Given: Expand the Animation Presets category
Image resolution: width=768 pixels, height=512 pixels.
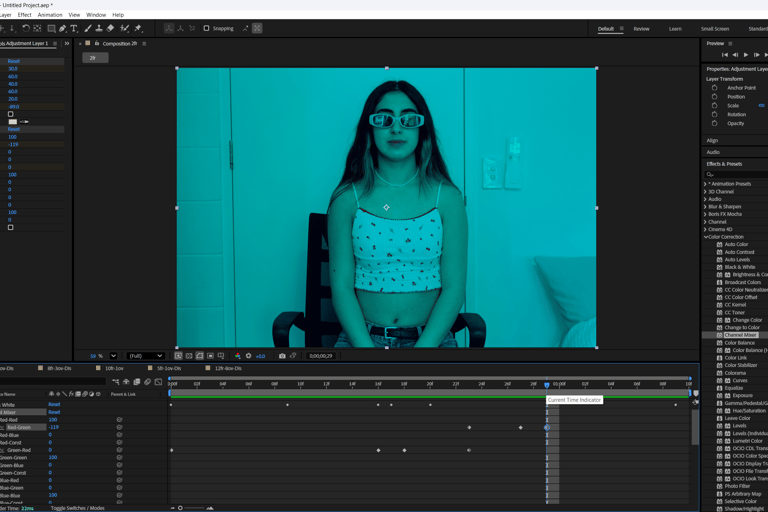Looking at the screenshot, I should click(x=705, y=184).
